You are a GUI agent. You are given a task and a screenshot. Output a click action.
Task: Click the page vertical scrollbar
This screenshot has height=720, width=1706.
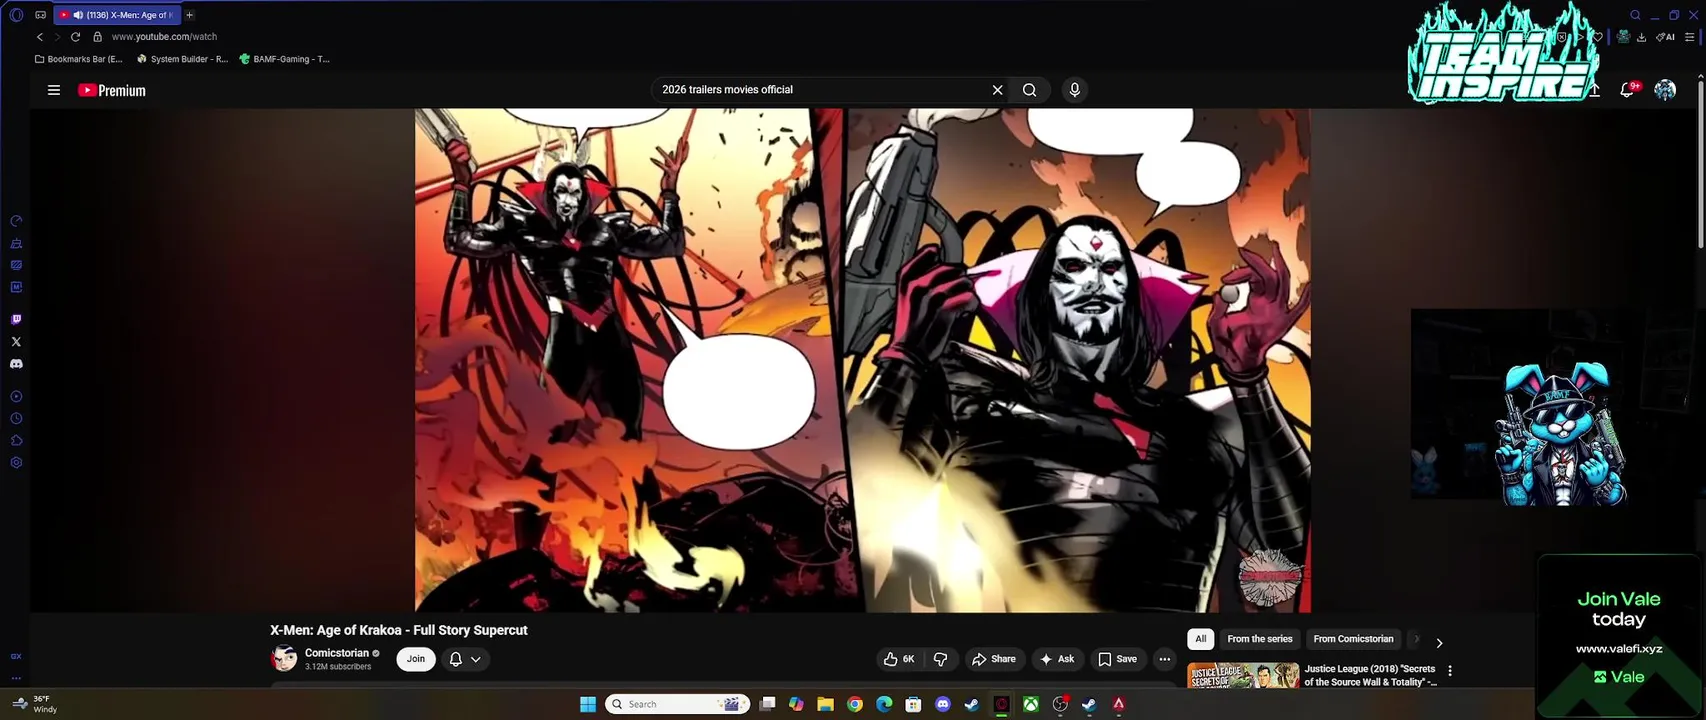click(x=1700, y=163)
